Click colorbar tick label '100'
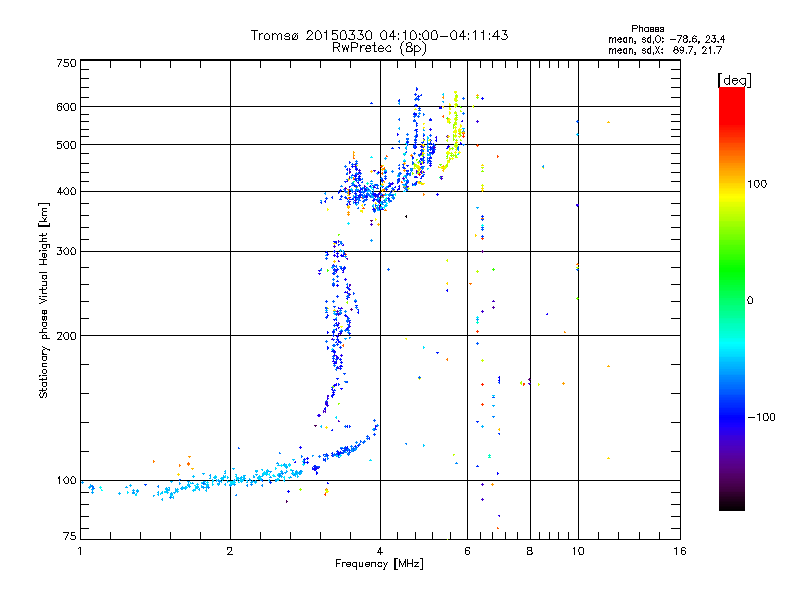 coord(757,184)
